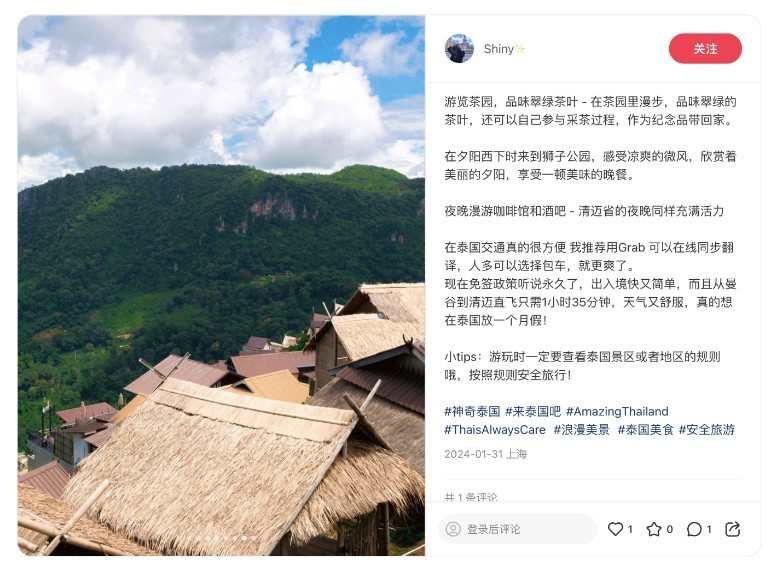Open the #浪漫美景 hashtag

pyautogui.click(x=582, y=430)
